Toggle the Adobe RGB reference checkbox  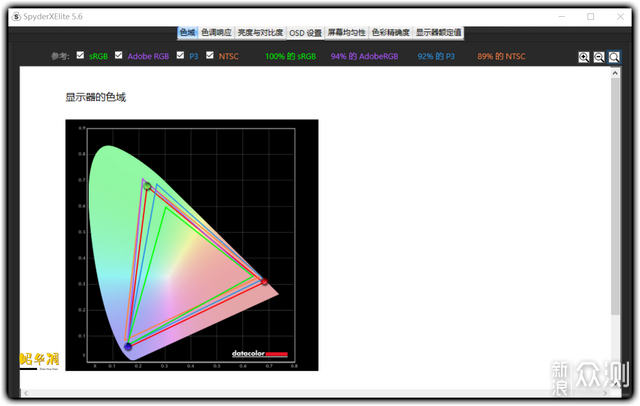118,55
